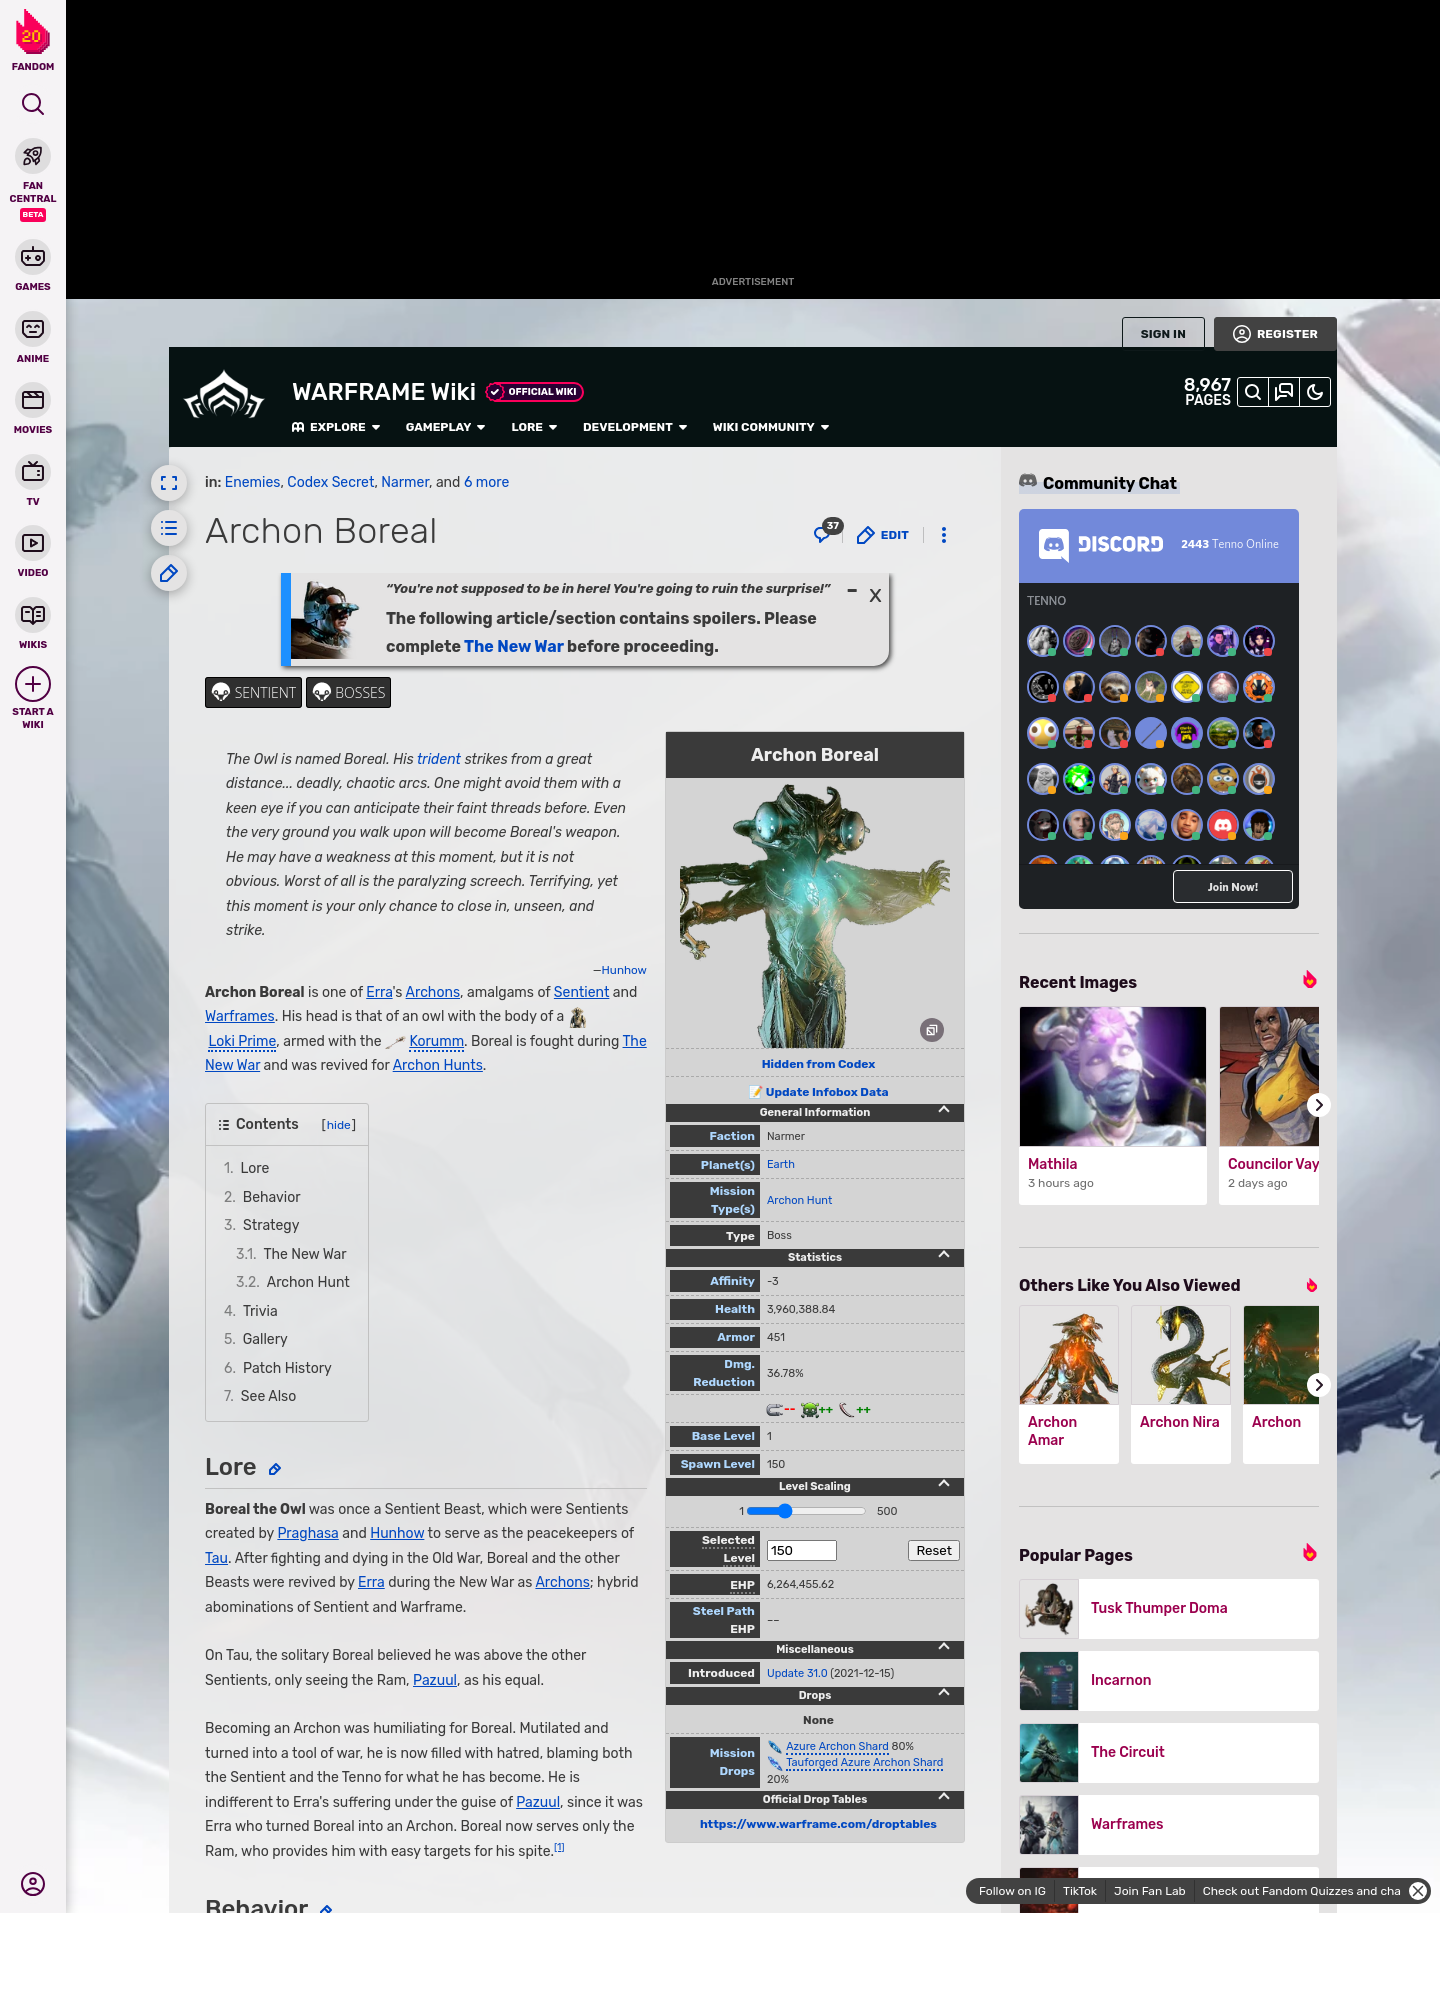Edit the Lore section pencil icon
The image size is (1440, 2000).
[x=275, y=1469]
